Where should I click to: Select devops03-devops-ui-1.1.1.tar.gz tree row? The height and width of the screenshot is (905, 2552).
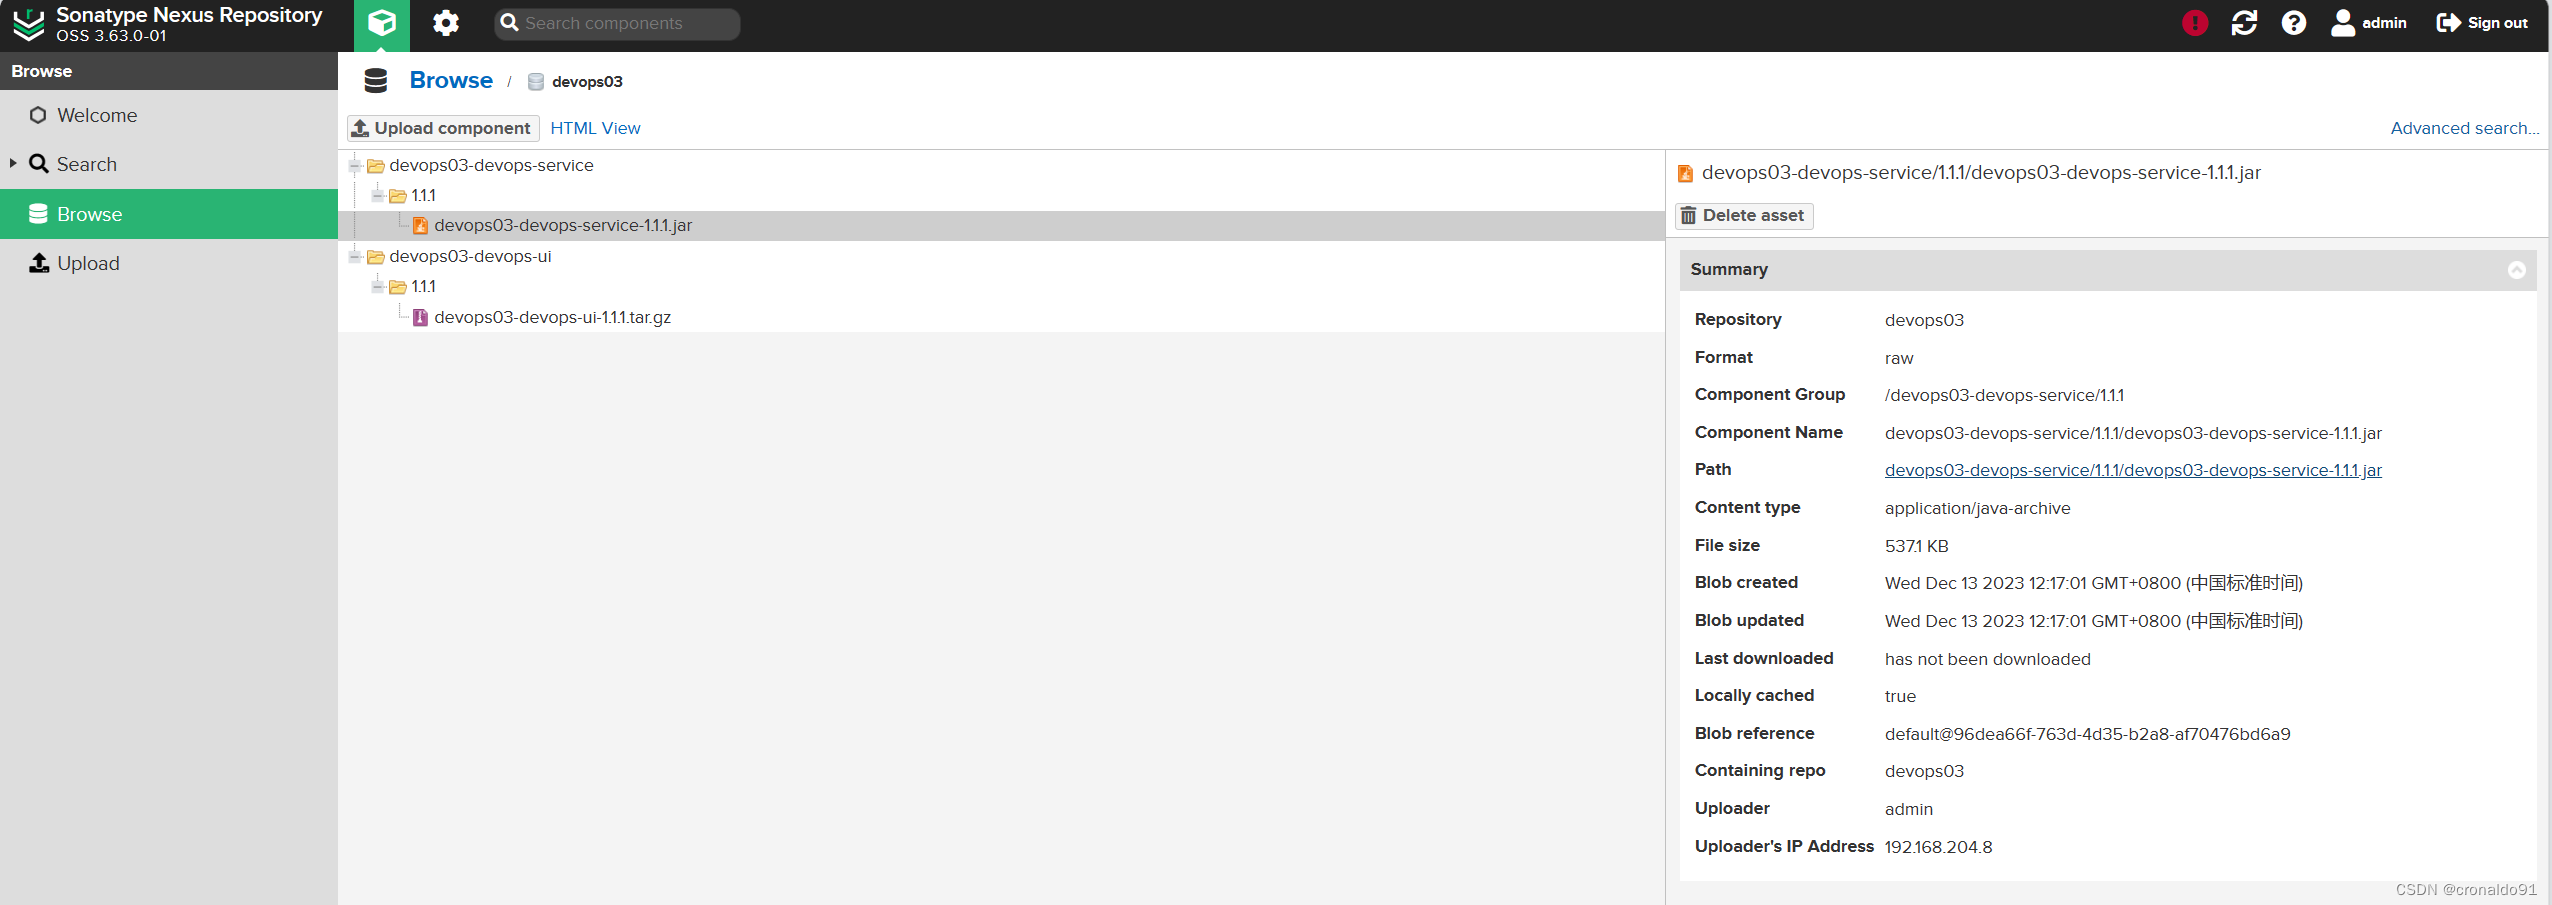click(1001, 317)
